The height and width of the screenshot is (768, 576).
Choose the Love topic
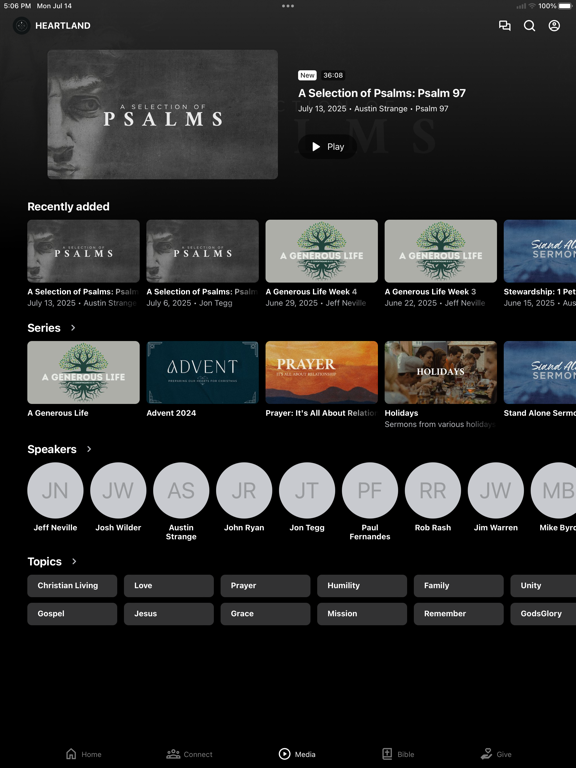point(168,586)
